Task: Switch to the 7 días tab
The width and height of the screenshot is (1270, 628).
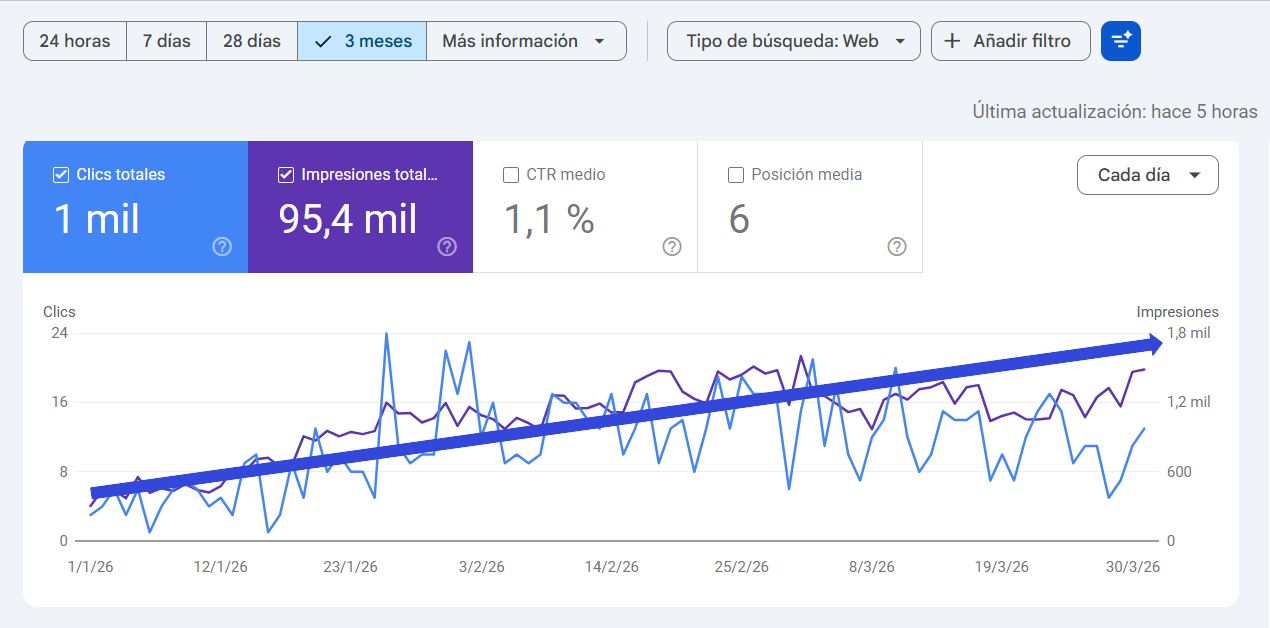Action: [166, 41]
